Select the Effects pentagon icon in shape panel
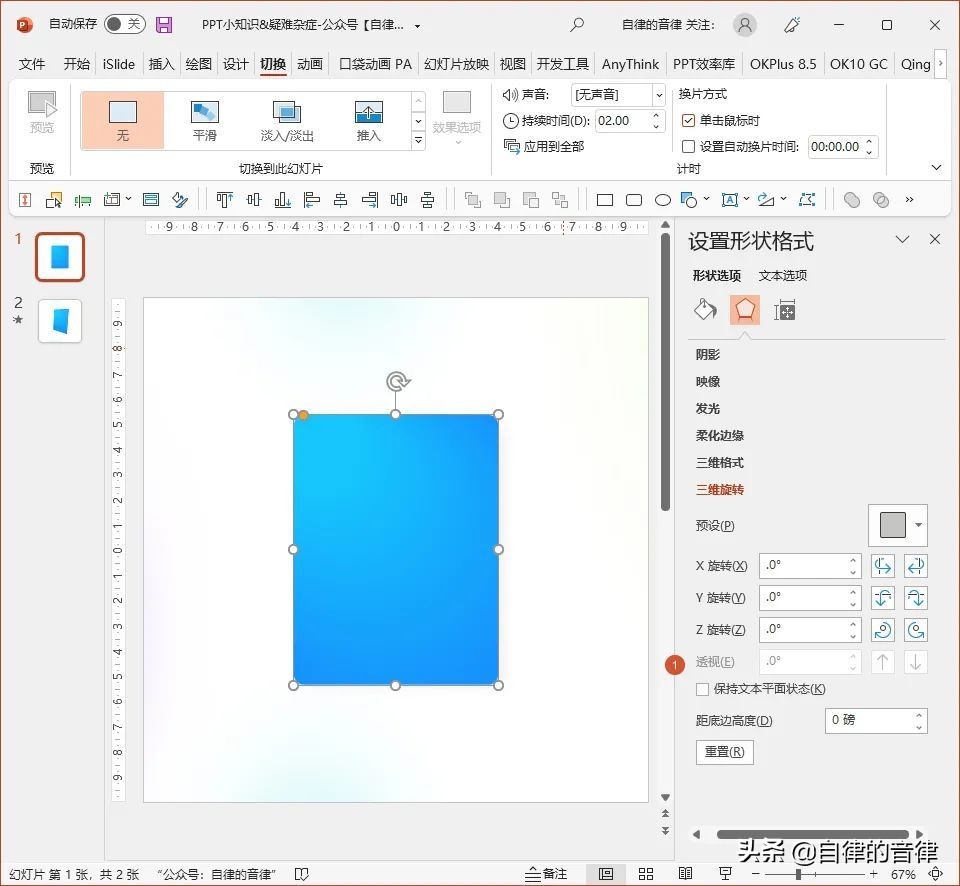 (x=745, y=310)
